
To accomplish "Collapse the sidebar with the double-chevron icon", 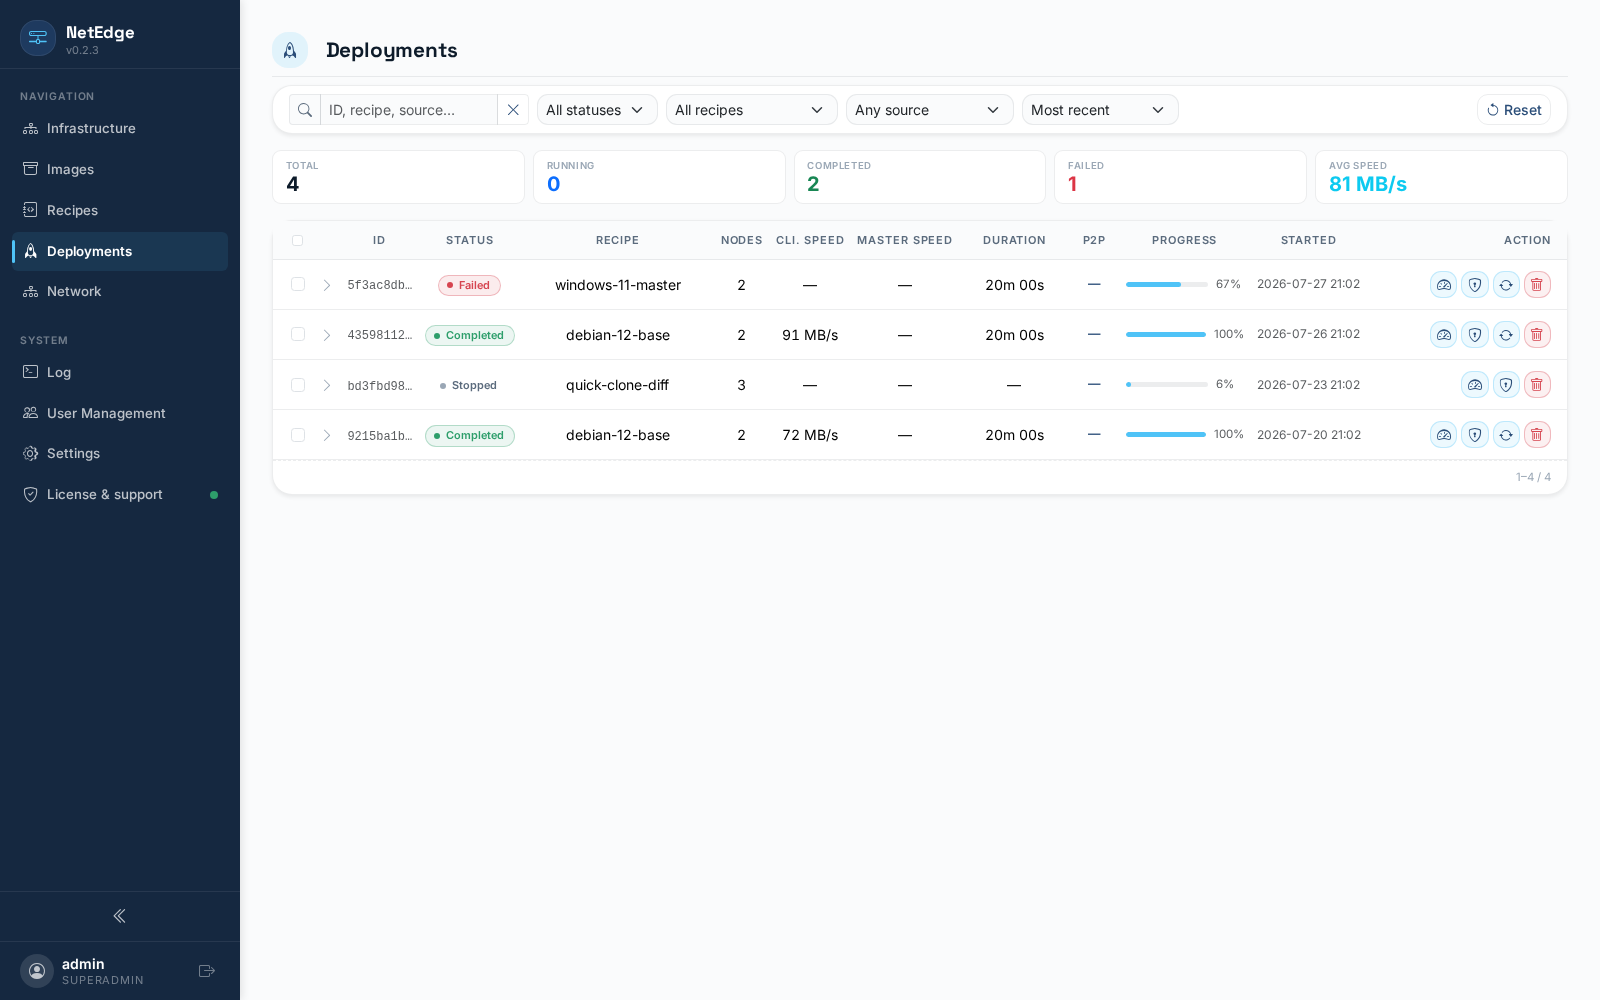I will (120, 916).
